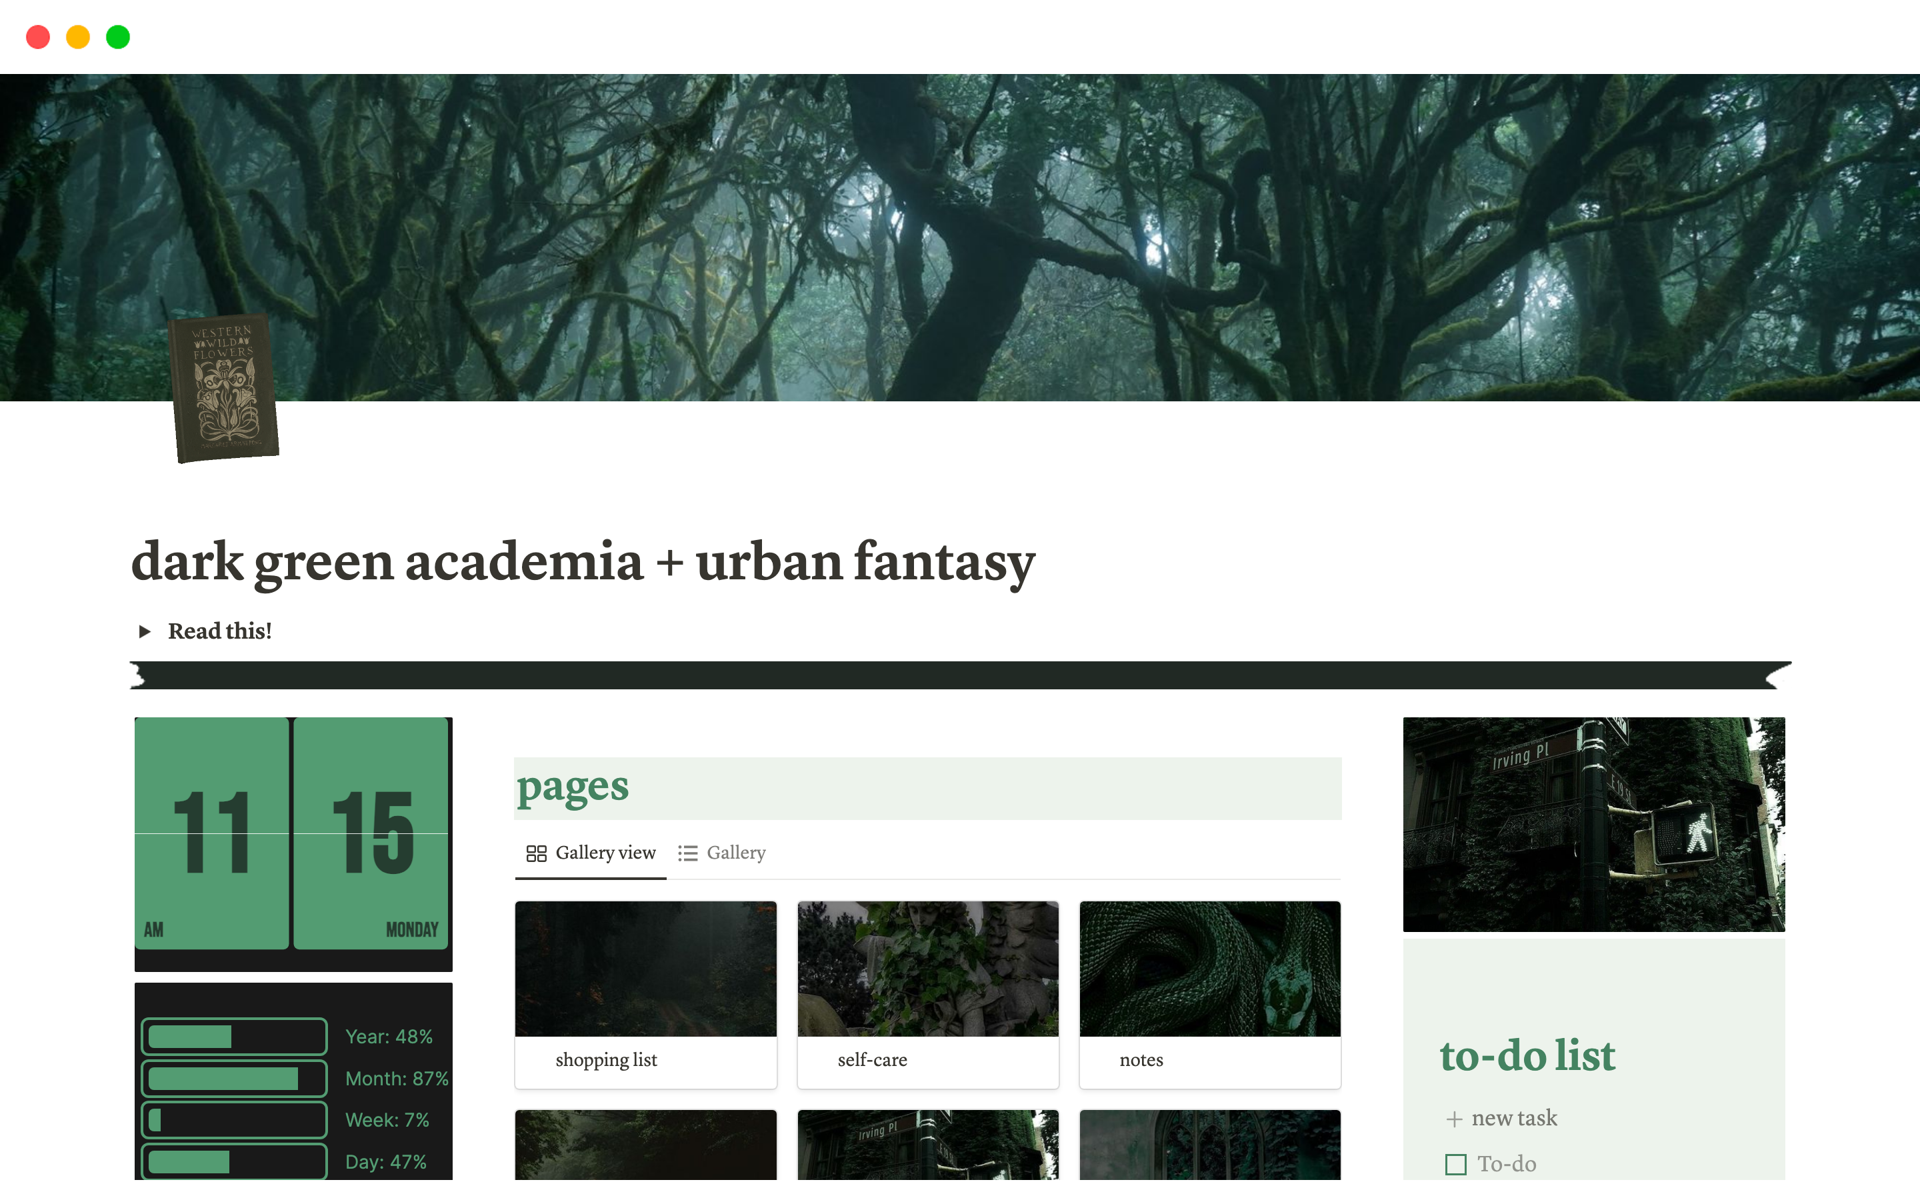Click the pages heading
The height and width of the screenshot is (1200, 1920).
coord(573,787)
